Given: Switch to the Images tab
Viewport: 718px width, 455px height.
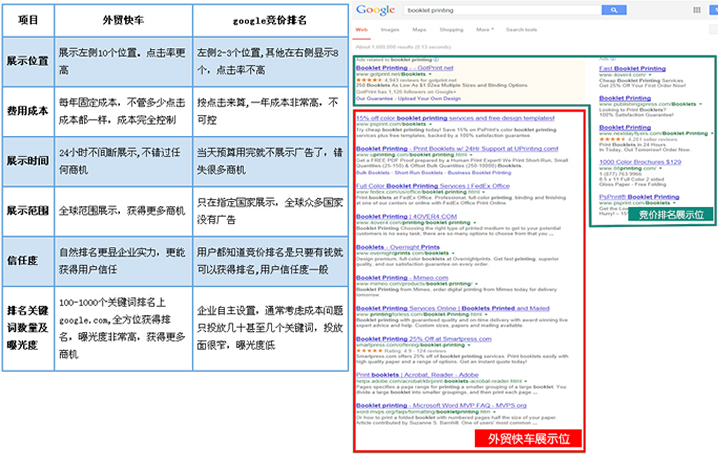Looking at the screenshot, I should (390, 30).
